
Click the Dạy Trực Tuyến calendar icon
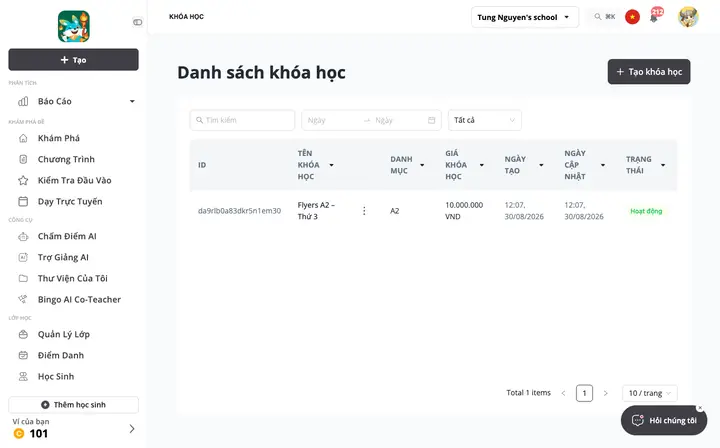tap(23, 202)
